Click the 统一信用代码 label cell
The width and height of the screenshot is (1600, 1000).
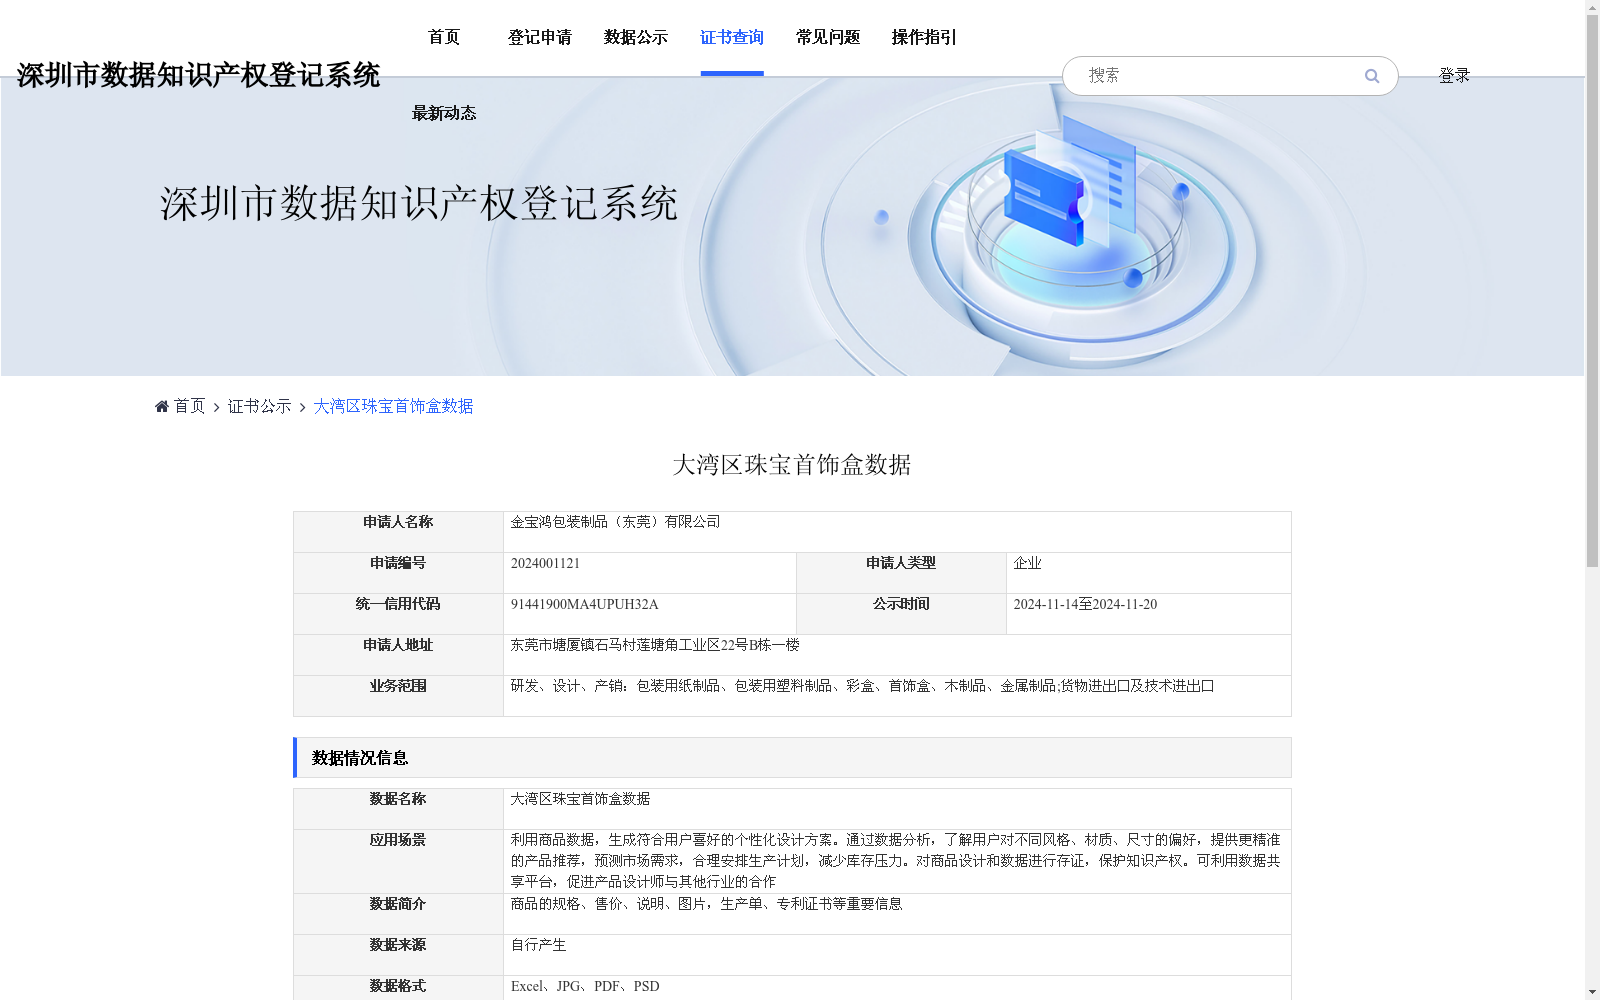398,614
